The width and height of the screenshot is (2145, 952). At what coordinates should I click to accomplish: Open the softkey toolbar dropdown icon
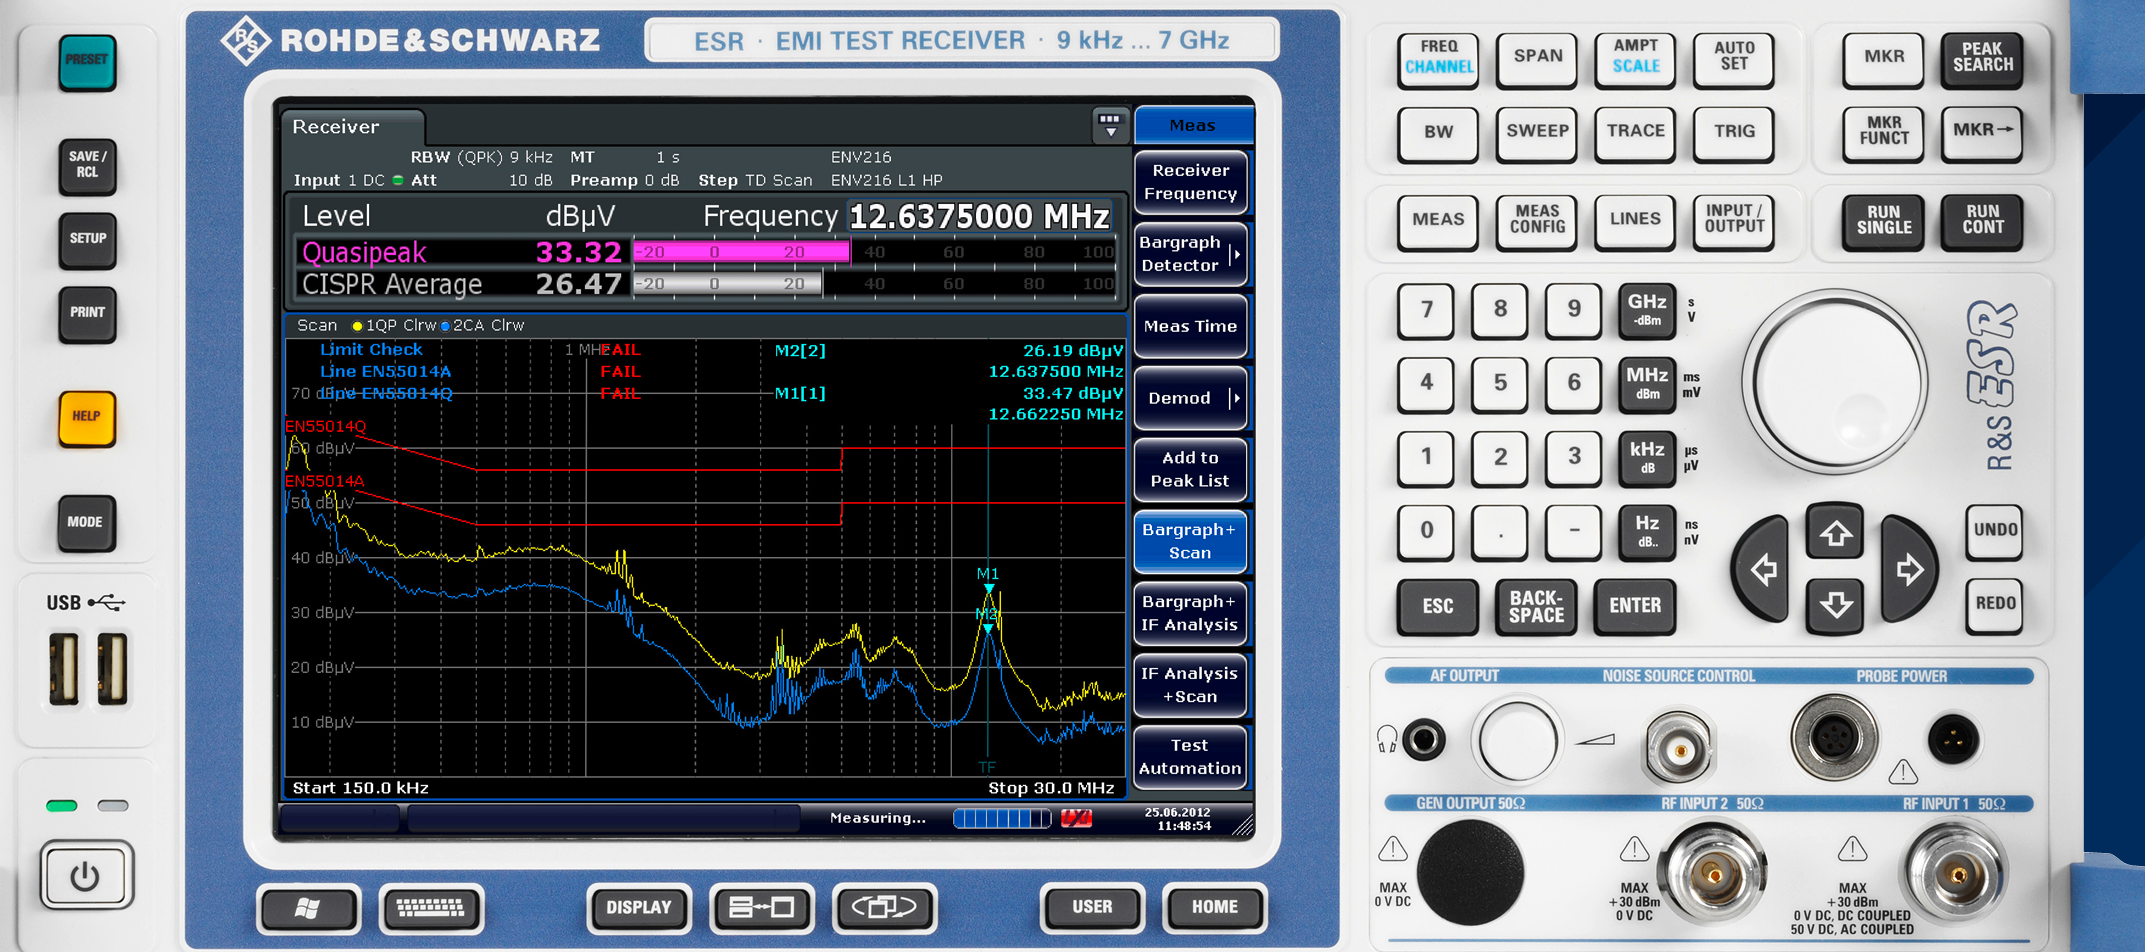coord(1110,126)
